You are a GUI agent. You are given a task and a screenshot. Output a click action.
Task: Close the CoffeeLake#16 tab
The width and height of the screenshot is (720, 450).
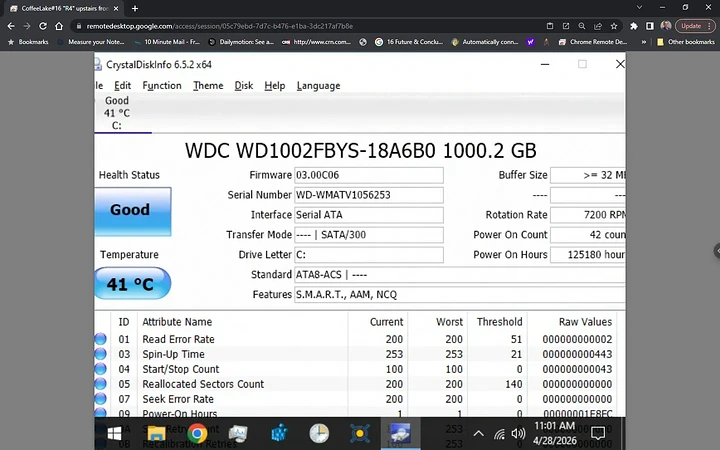tap(116, 8)
